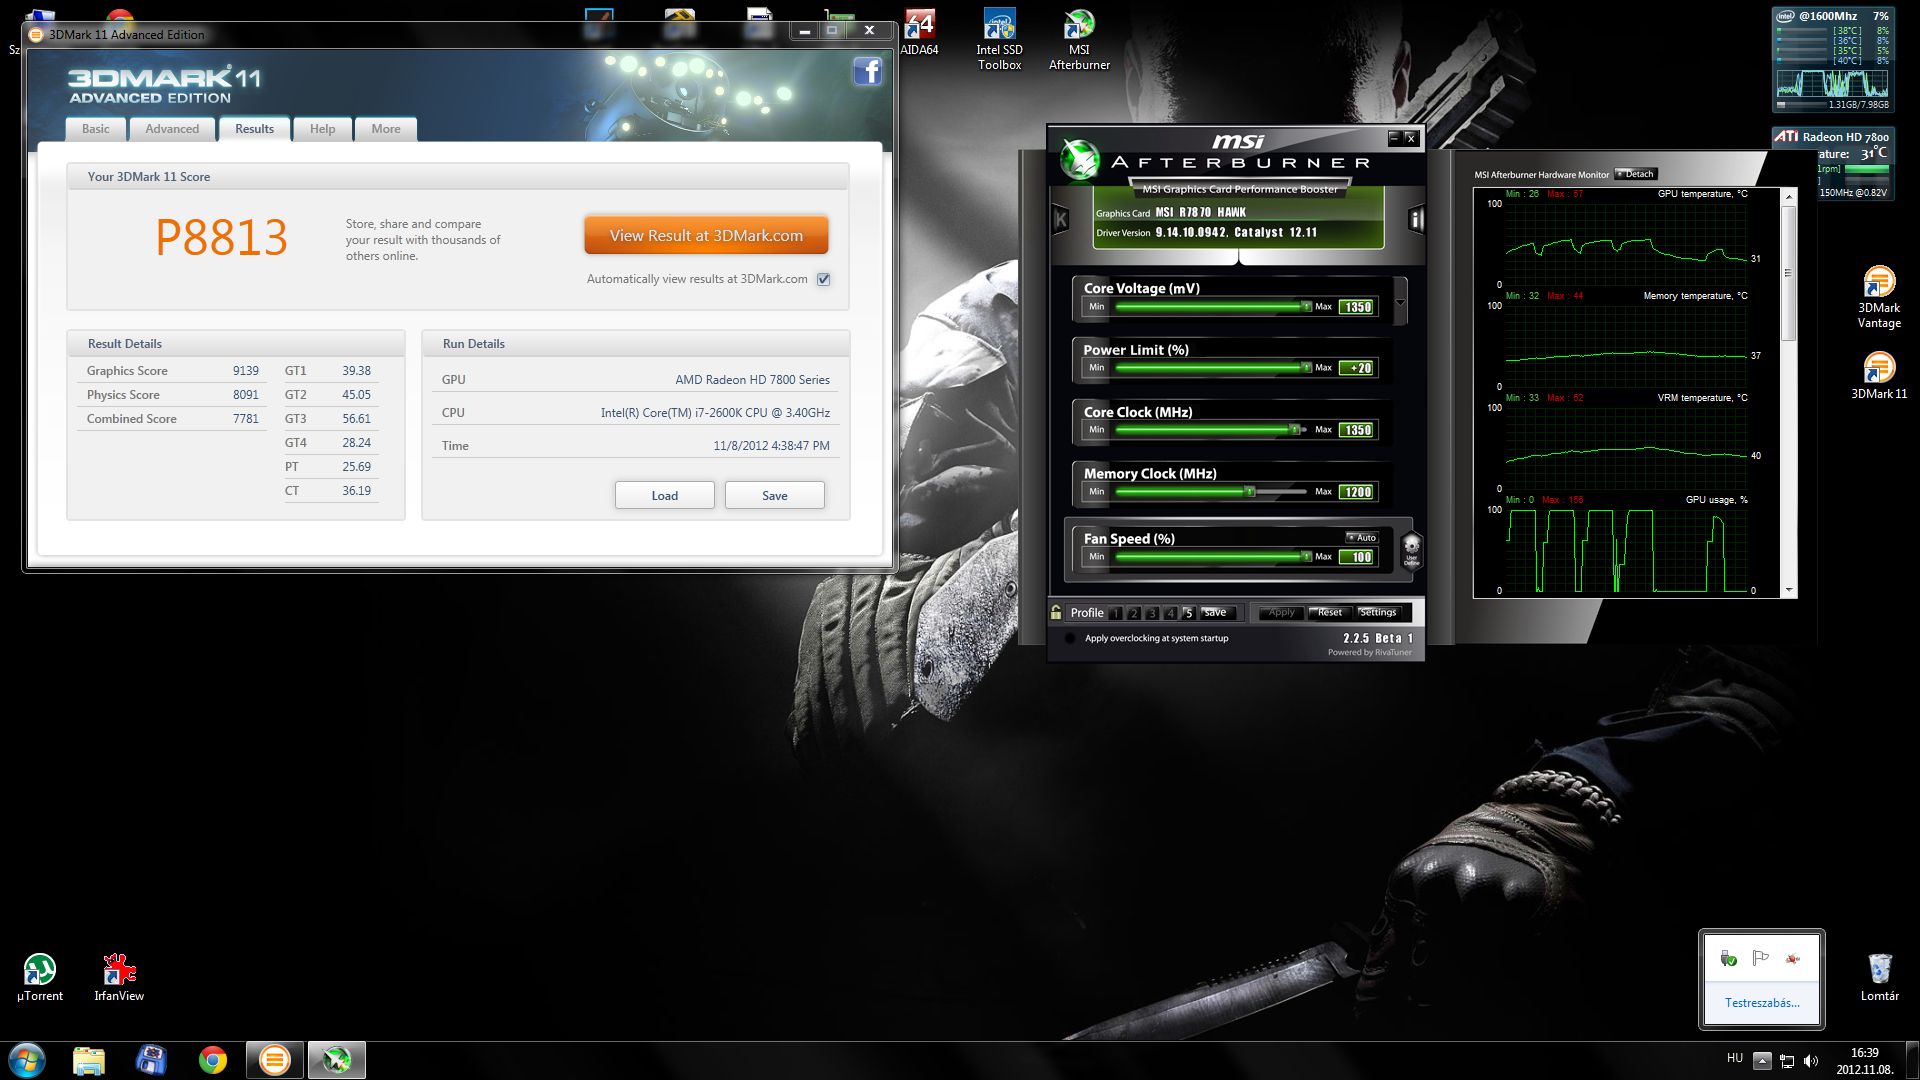This screenshot has height=1080, width=1920.
Task: Click the Testreszabás… link in tray popup
Action: (1761, 1003)
